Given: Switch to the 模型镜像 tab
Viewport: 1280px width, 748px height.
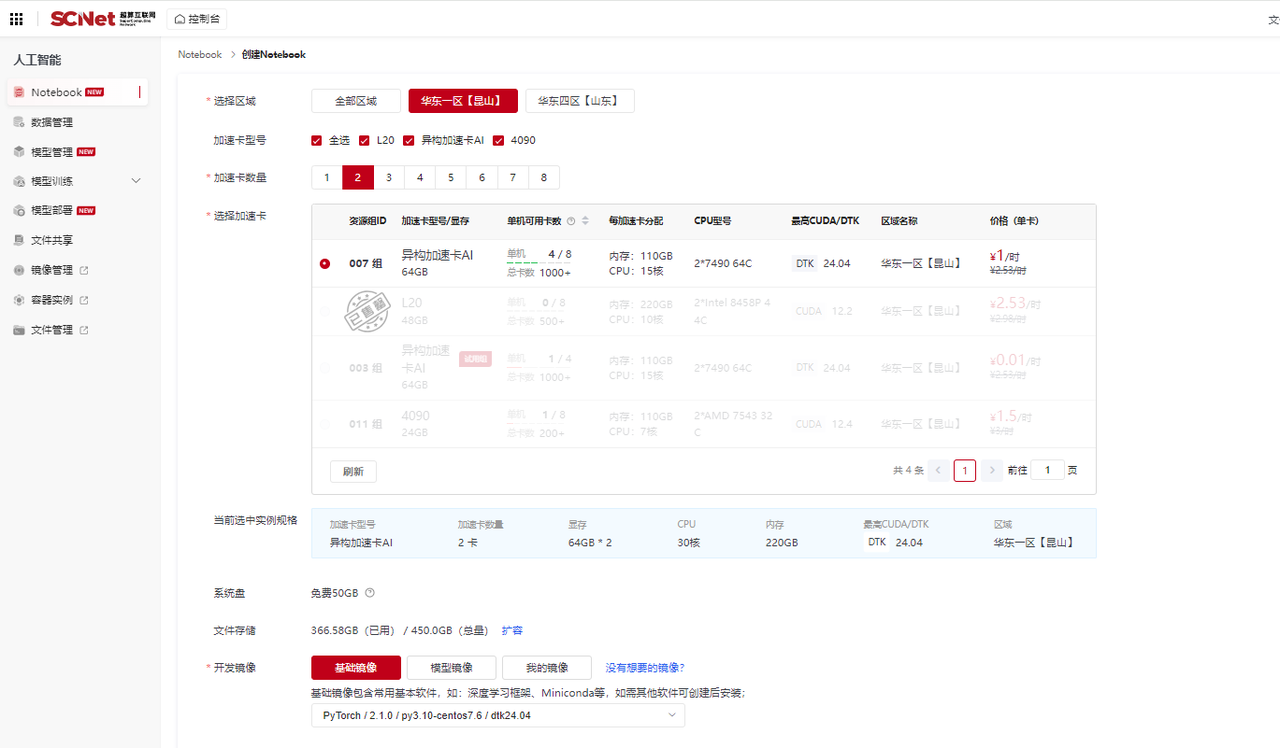Looking at the screenshot, I should 451,668.
